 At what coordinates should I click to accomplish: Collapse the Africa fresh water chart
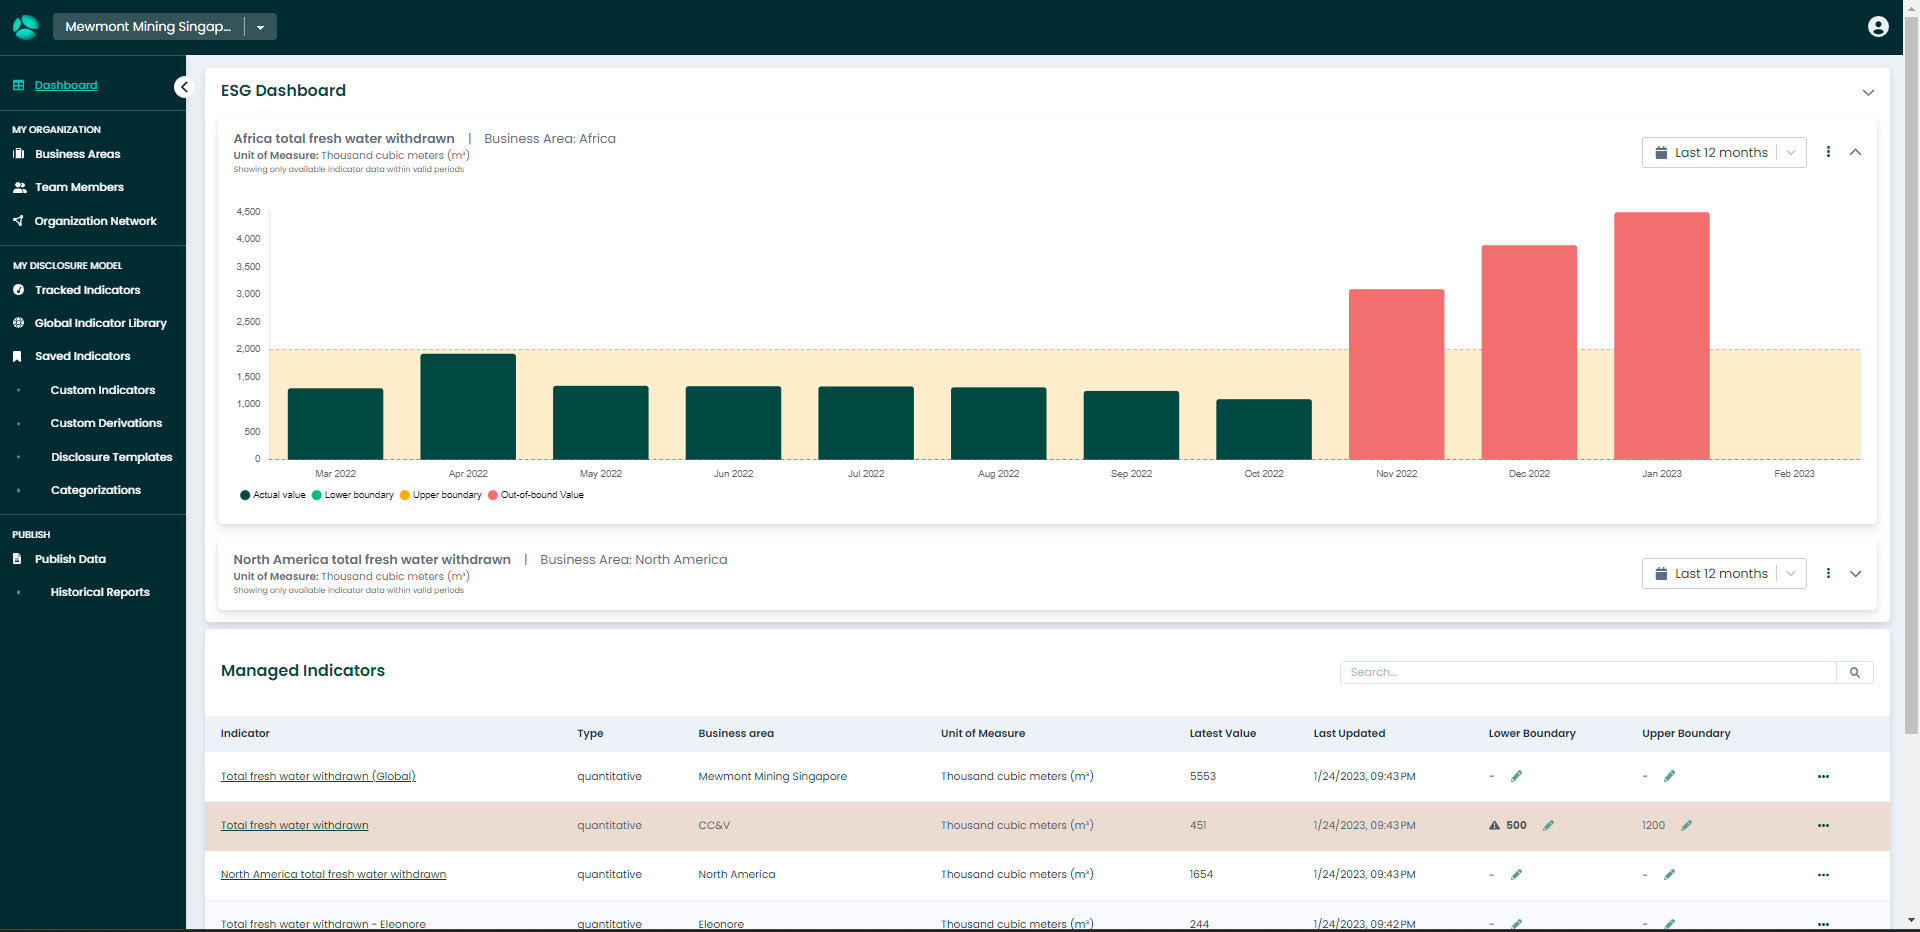(1856, 152)
